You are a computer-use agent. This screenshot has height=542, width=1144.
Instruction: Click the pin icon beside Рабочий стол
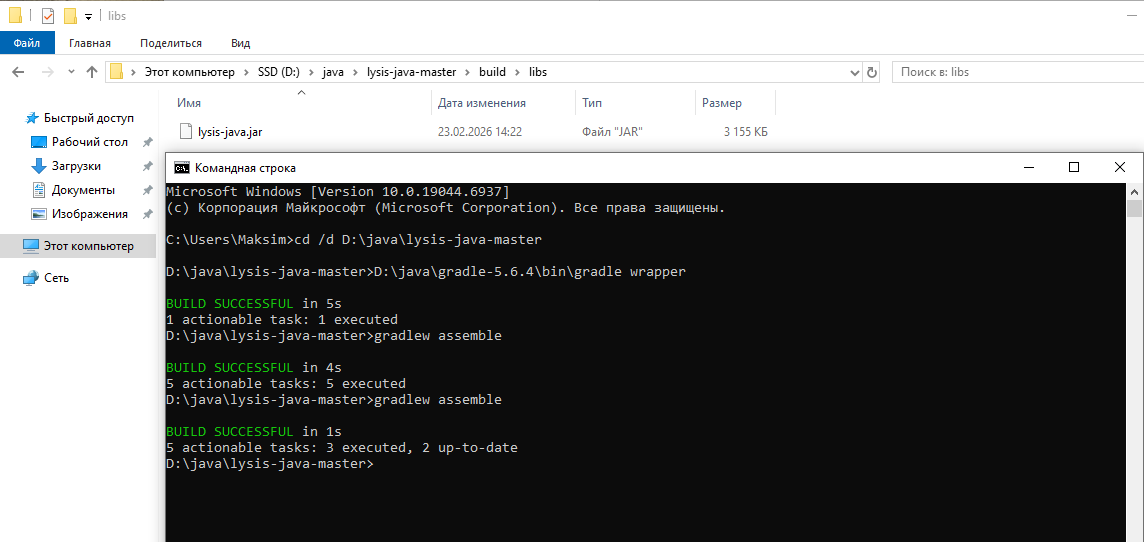point(148,142)
